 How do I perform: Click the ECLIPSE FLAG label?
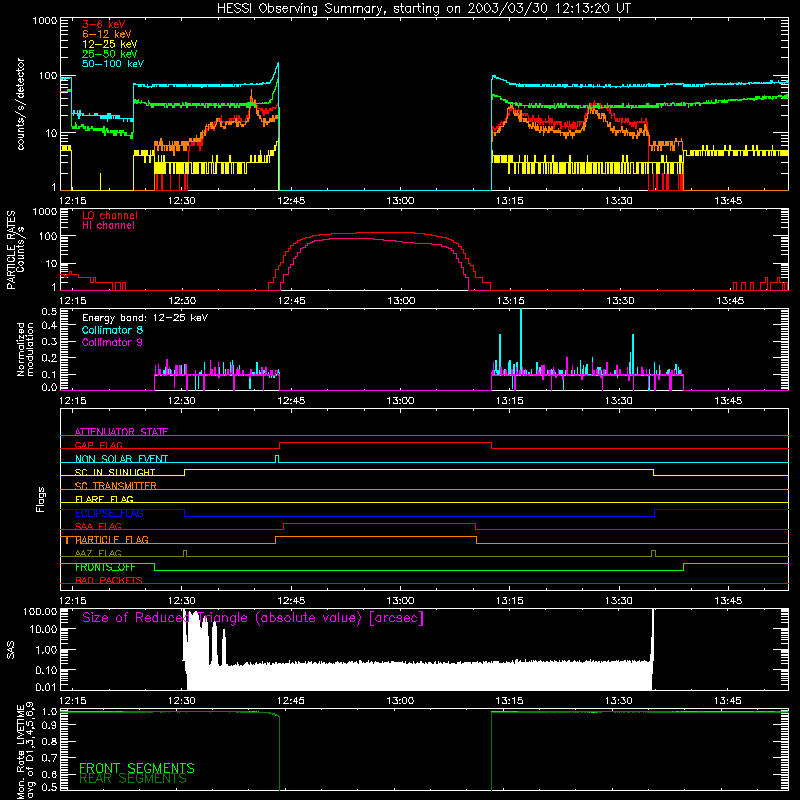(x=109, y=513)
